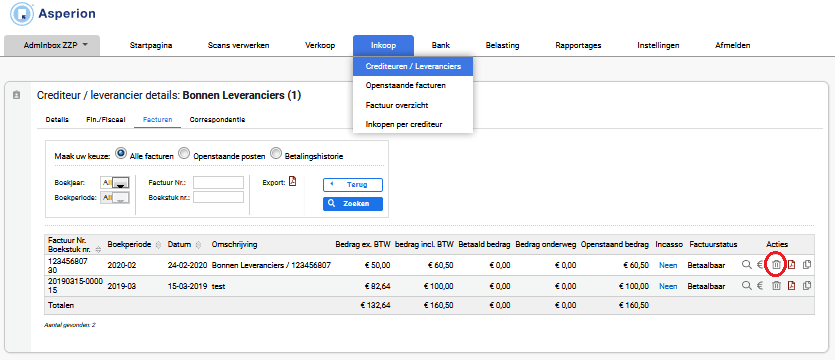Screen dimensions: 835x360
Task: Sort by Factuur Nr. column arrows
Action: coord(98,249)
